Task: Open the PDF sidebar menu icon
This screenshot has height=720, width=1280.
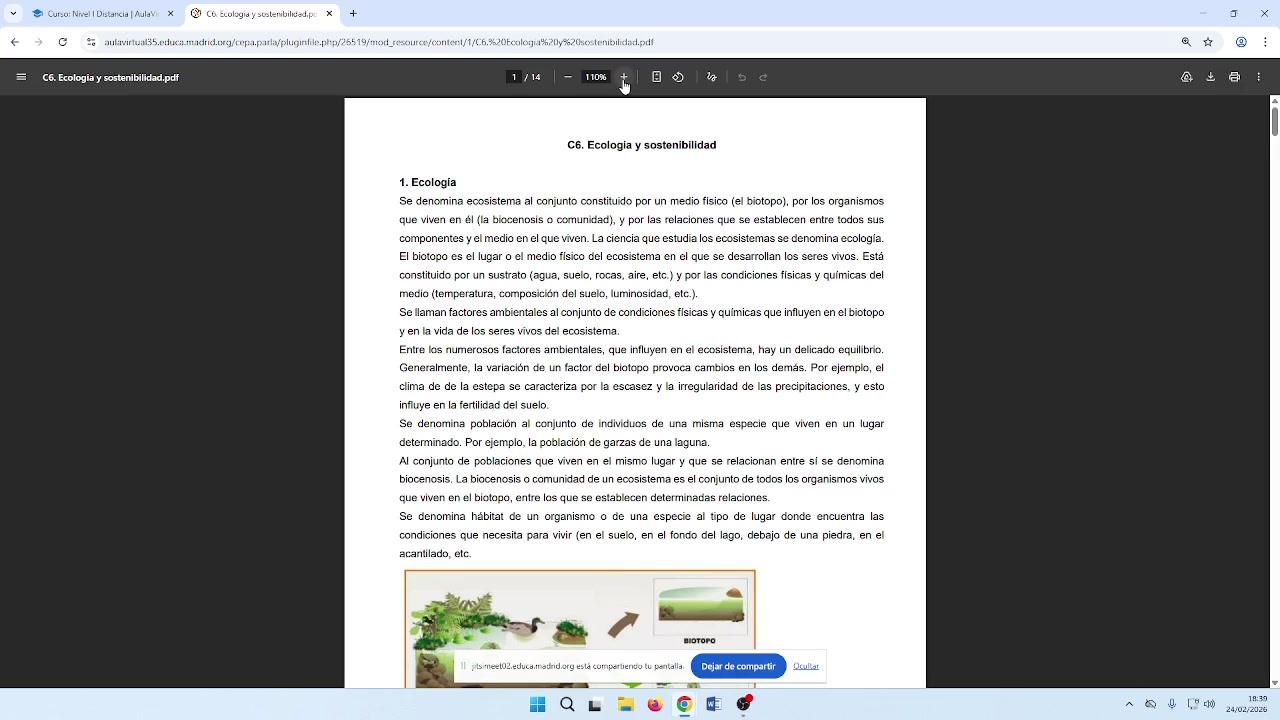Action: pyautogui.click(x=21, y=77)
